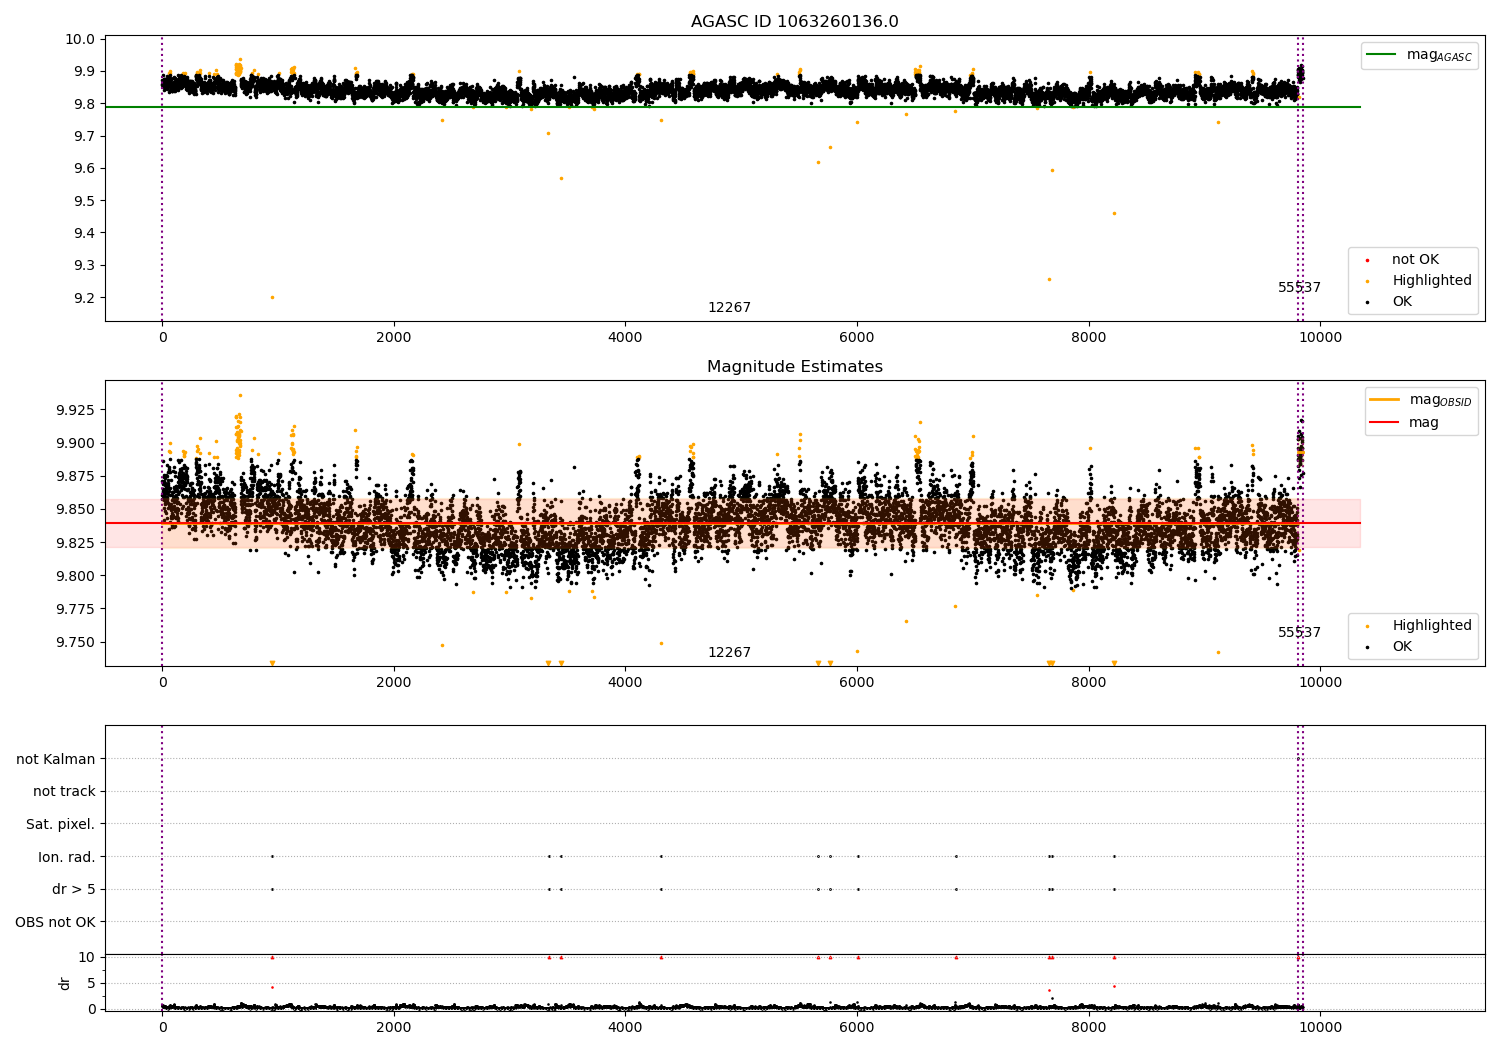The height and width of the screenshot is (1050, 1500).
Task: Click the "dr > 5" row label
Action: point(74,890)
